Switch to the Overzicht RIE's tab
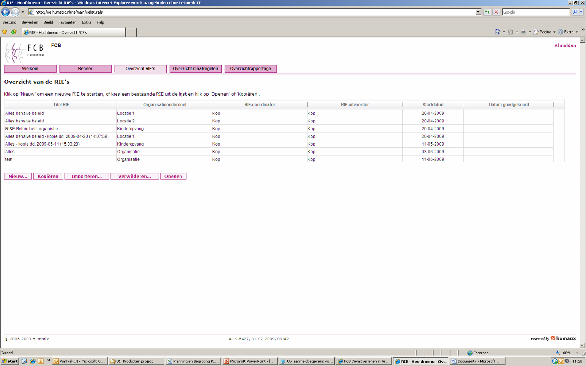586x366 pixels. [x=140, y=69]
